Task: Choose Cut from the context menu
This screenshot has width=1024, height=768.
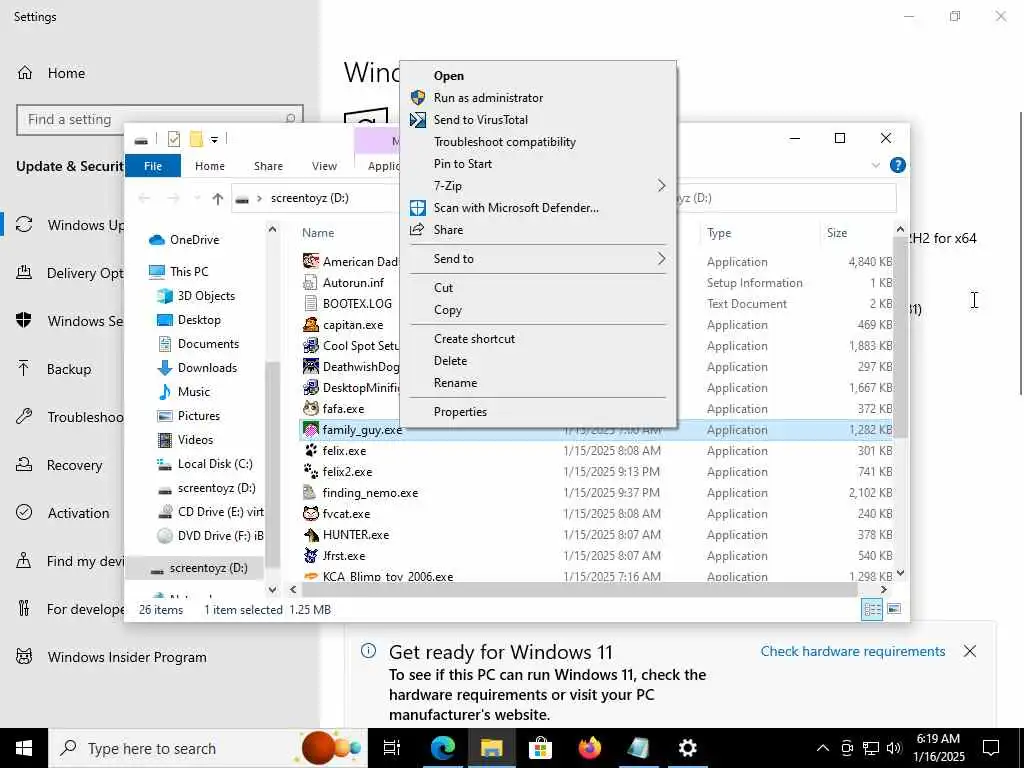Action: [x=538, y=288]
